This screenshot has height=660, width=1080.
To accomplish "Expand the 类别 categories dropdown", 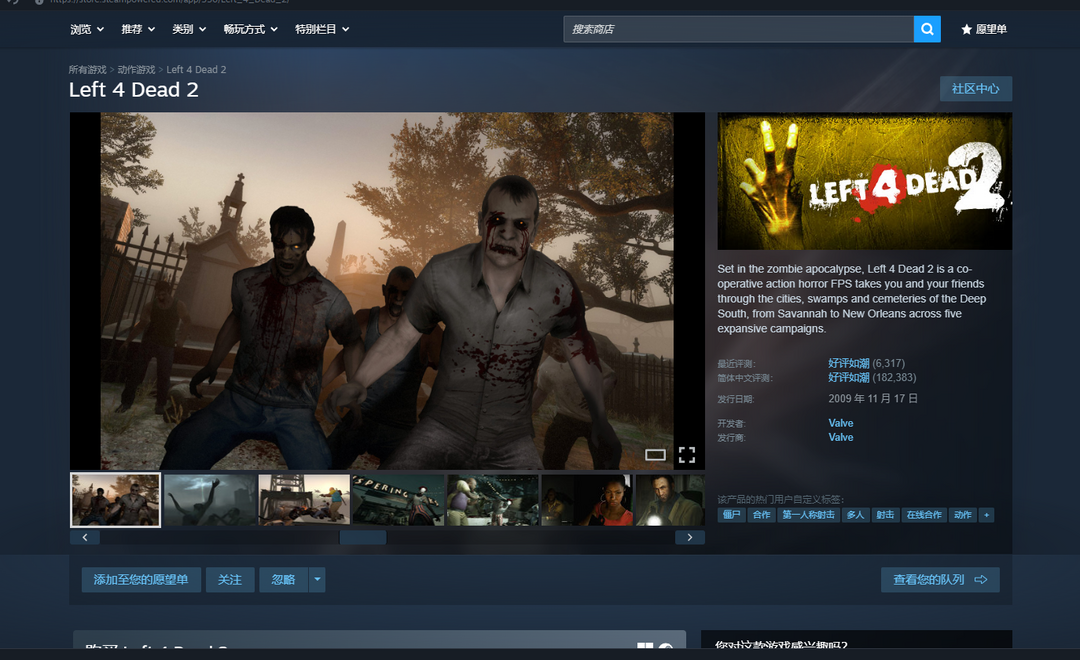I will click(x=189, y=29).
